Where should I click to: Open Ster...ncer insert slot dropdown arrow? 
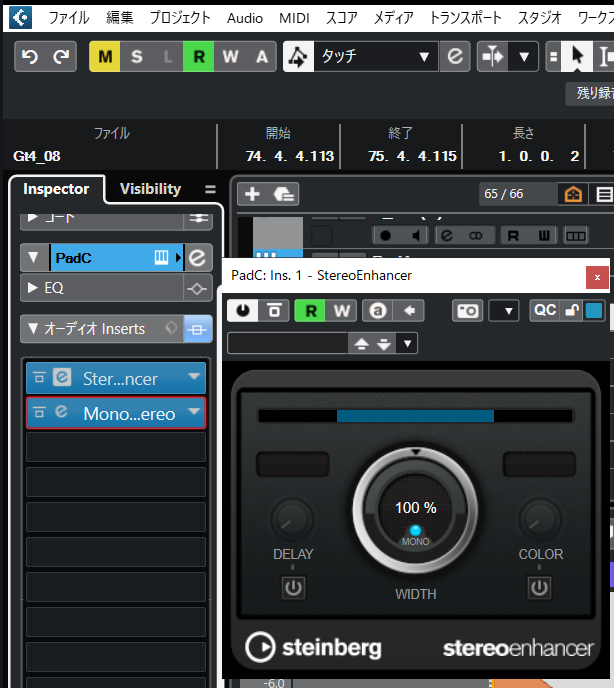[194, 376]
